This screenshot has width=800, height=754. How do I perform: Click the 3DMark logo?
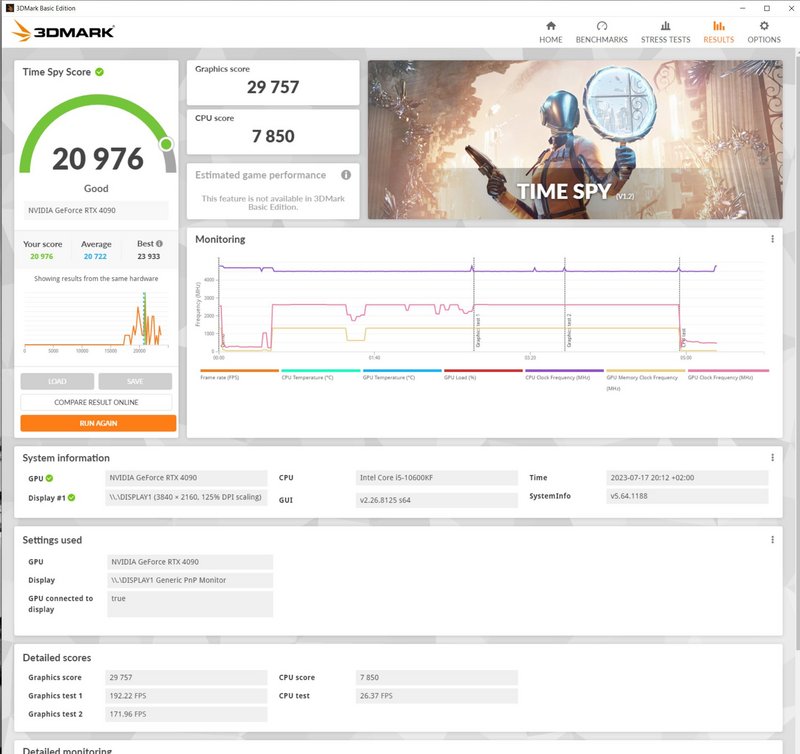(x=63, y=31)
